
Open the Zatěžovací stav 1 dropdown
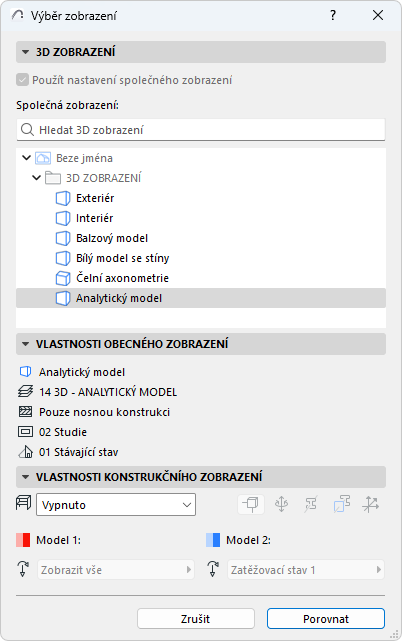[306, 570]
